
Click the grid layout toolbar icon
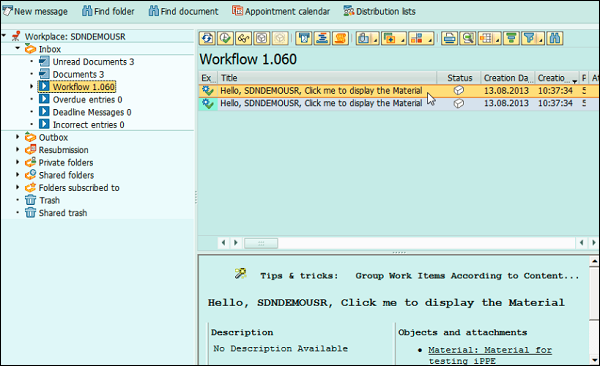(x=486, y=38)
